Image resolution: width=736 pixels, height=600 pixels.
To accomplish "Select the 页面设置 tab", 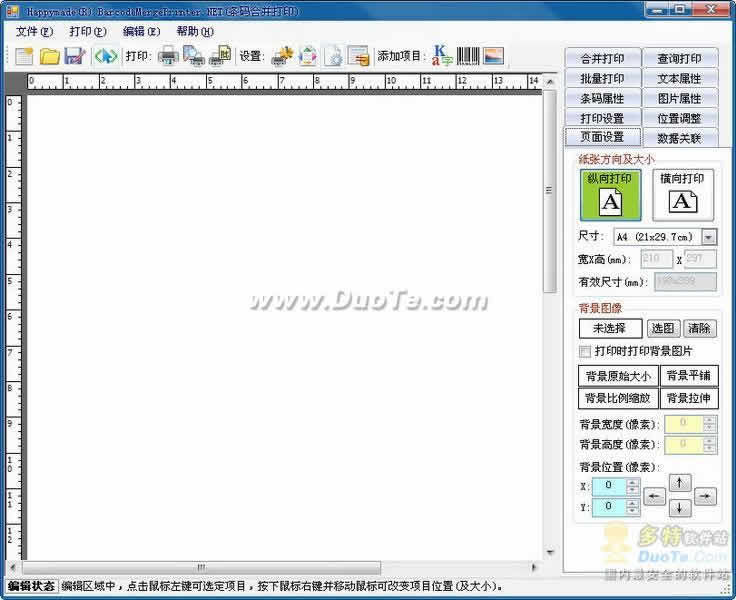I will [x=603, y=137].
